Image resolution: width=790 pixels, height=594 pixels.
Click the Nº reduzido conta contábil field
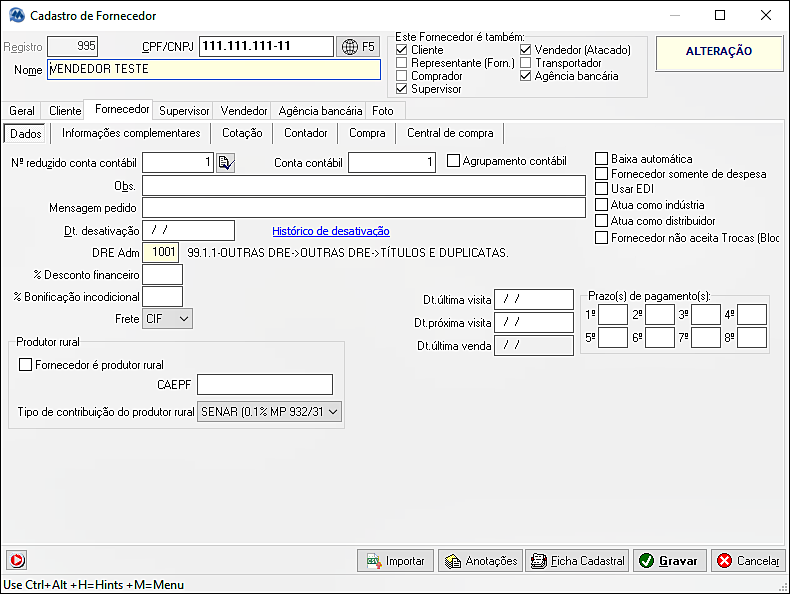click(x=178, y=163)
